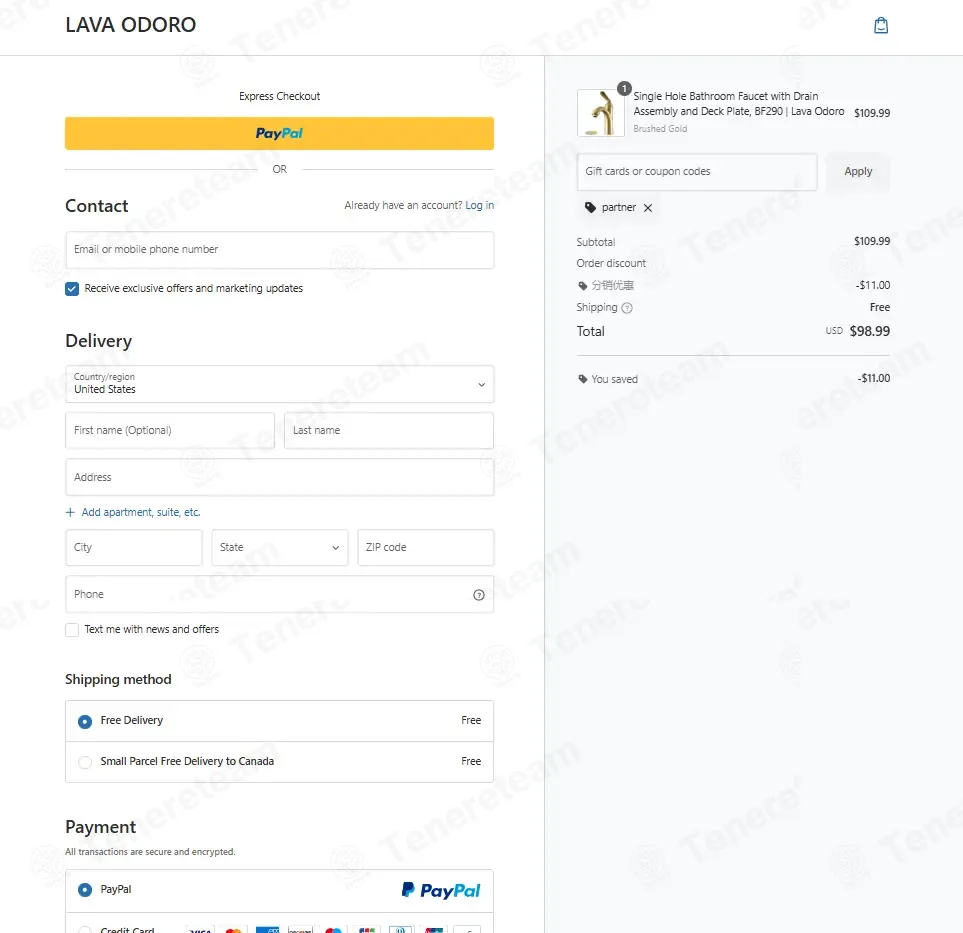
Task: Check Text me with news and offers
Action: 72,630
